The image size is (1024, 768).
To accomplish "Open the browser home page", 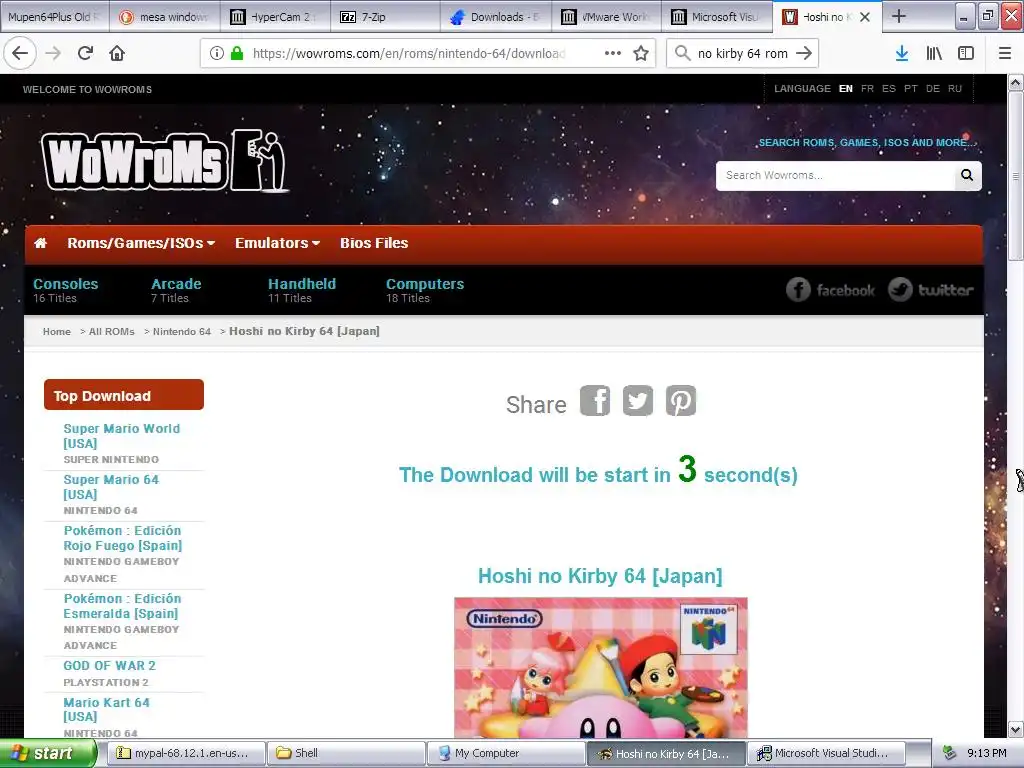I will coord(117,54).
